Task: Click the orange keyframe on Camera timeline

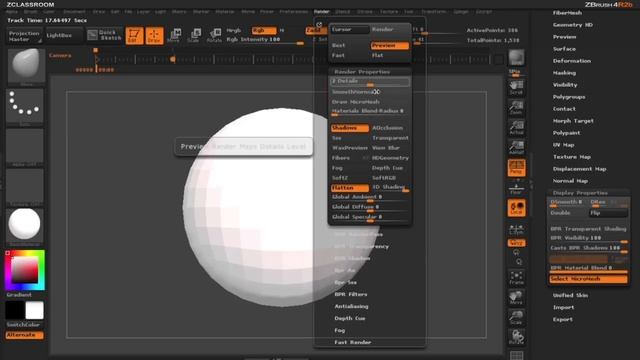Action: [x=173, y=60]
